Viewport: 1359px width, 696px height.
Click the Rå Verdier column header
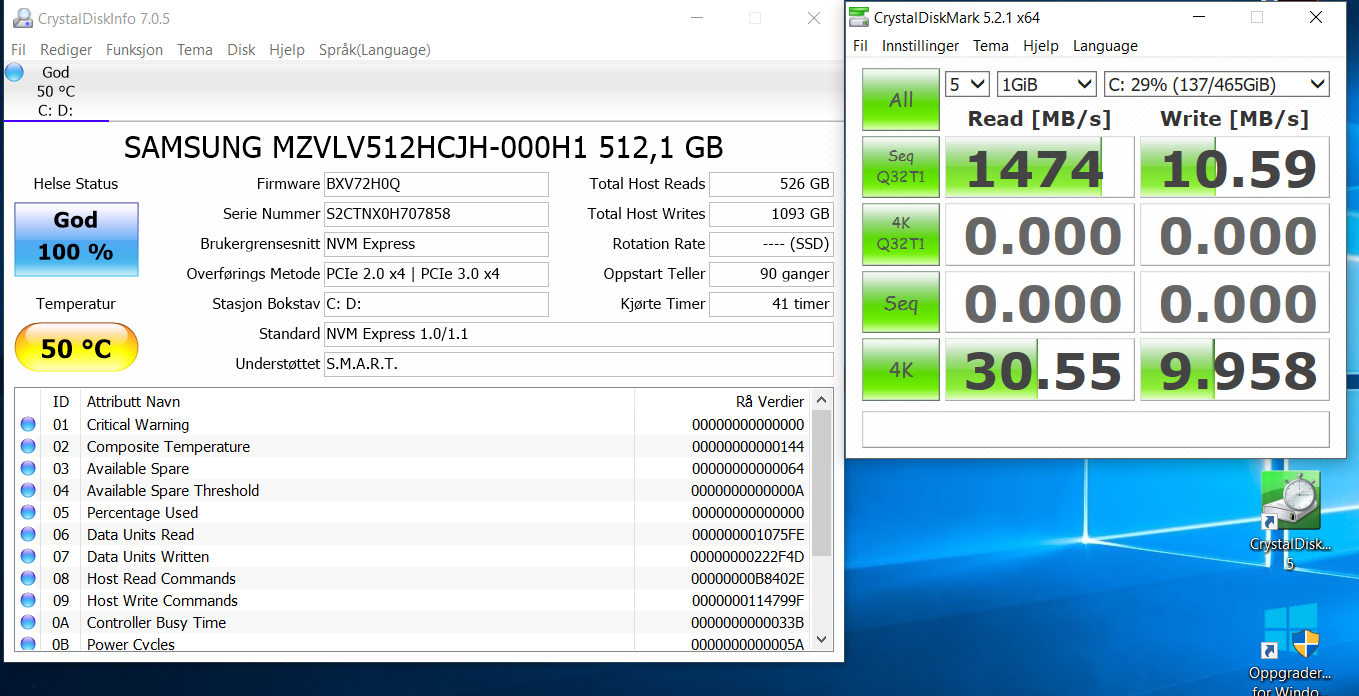click(724, 401)
